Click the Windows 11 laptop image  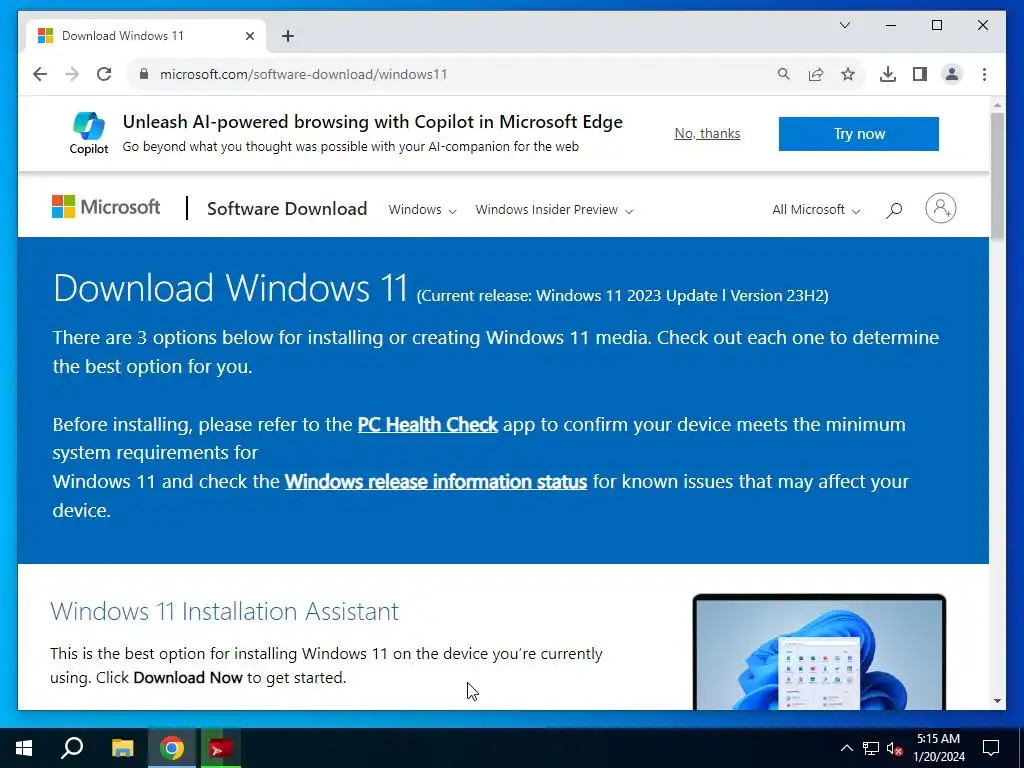coord(819,652)
